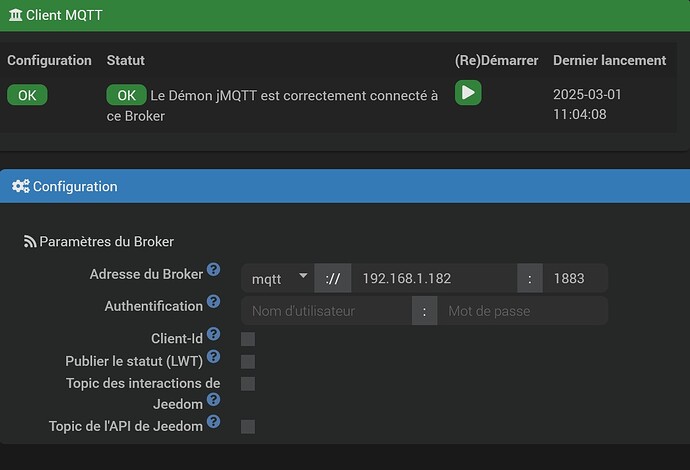Viewport: 690px width, 470px height.
Task: Open the mqtt protocol dropdown
Action: tap(278, 278)
